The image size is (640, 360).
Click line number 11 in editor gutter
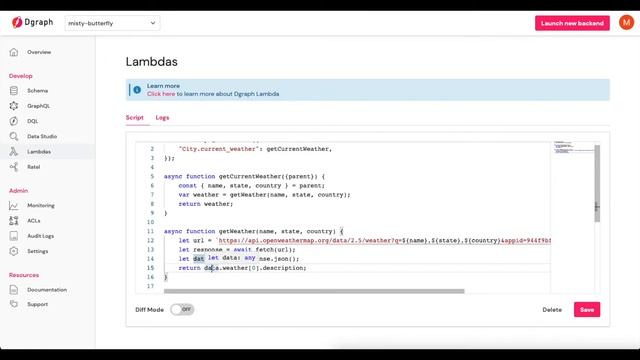pos(150,231)
